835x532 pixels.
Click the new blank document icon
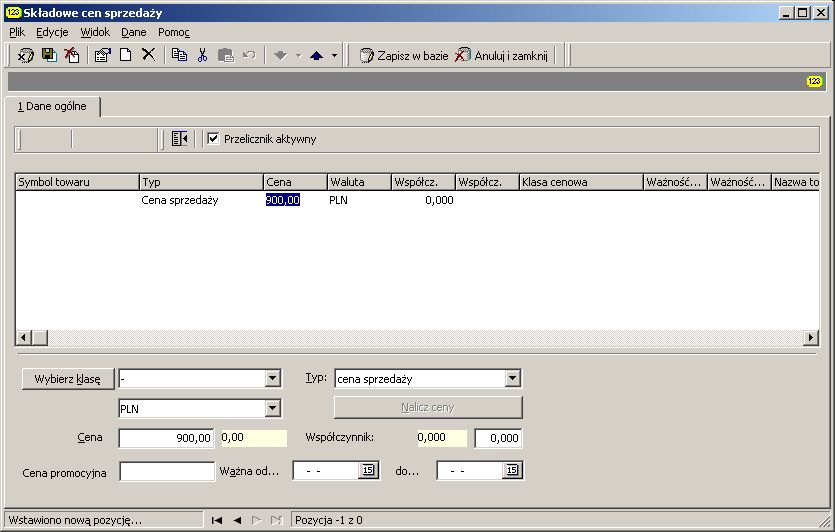[x=126, y=55]
